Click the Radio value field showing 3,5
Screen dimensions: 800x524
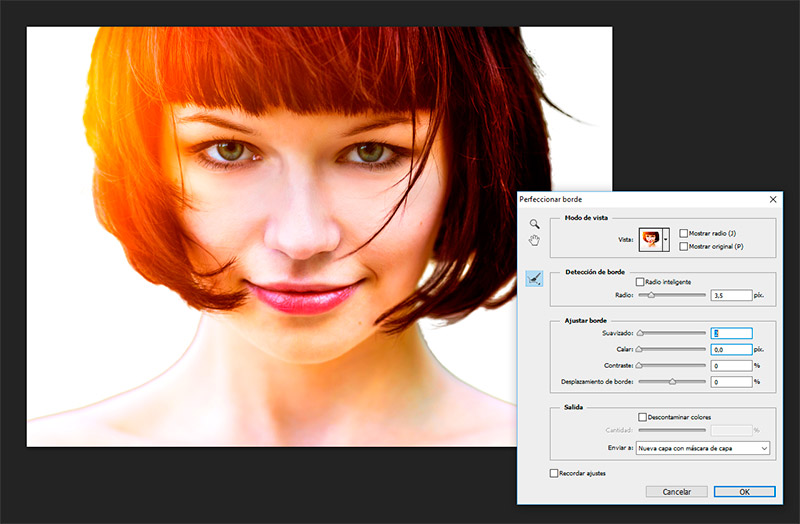point(730,296)
